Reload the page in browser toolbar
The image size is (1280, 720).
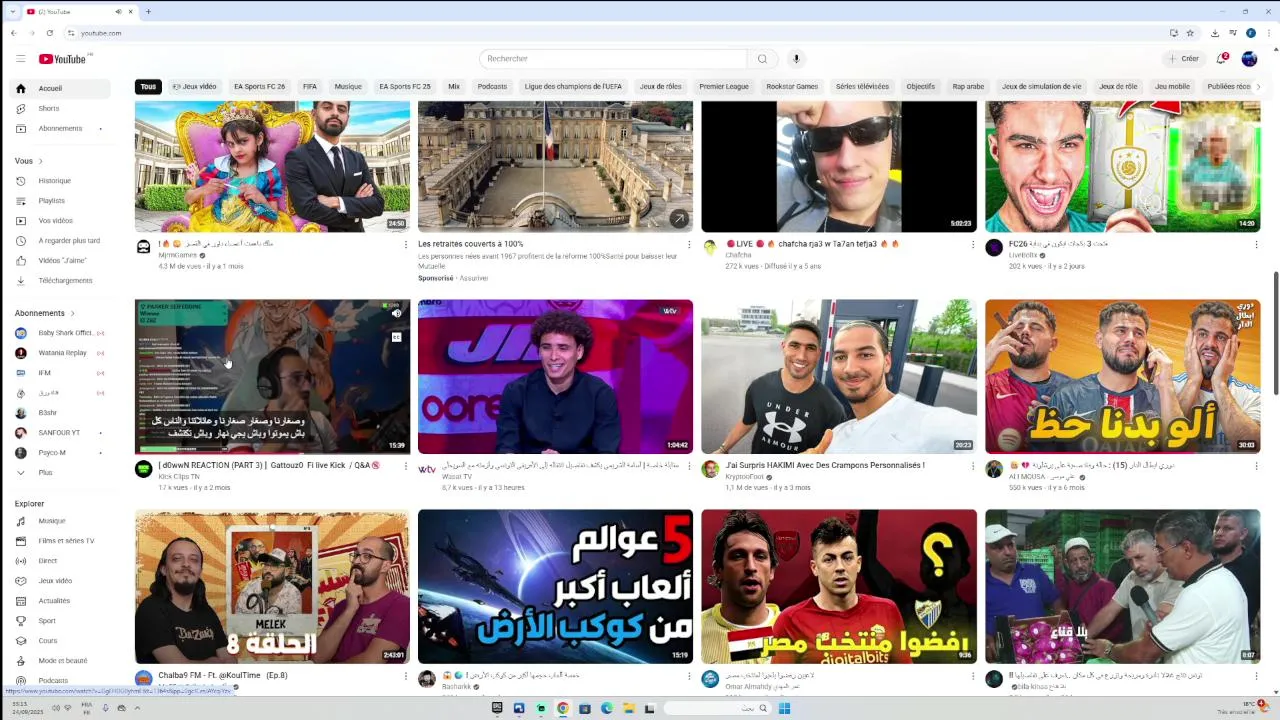[x=49, y=33]
